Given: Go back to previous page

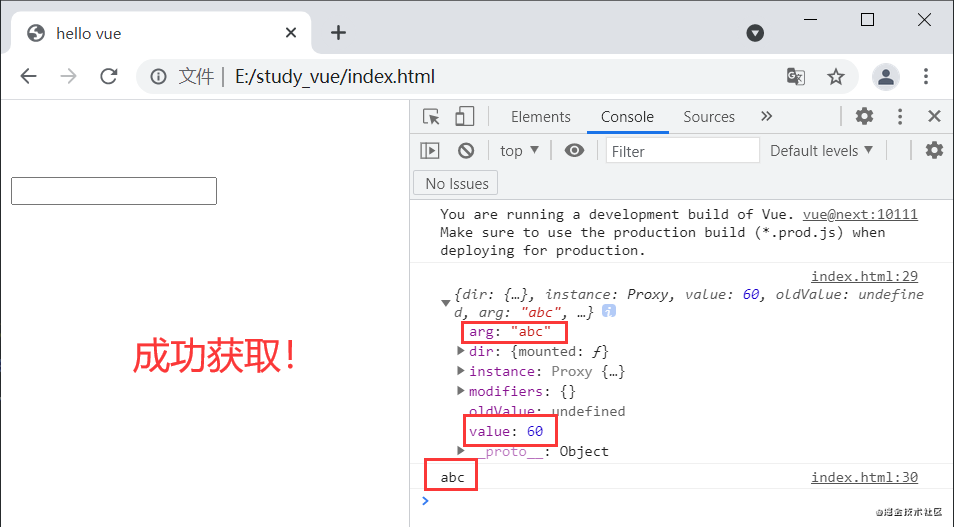Looking at the screenshot, I should 29,76.
